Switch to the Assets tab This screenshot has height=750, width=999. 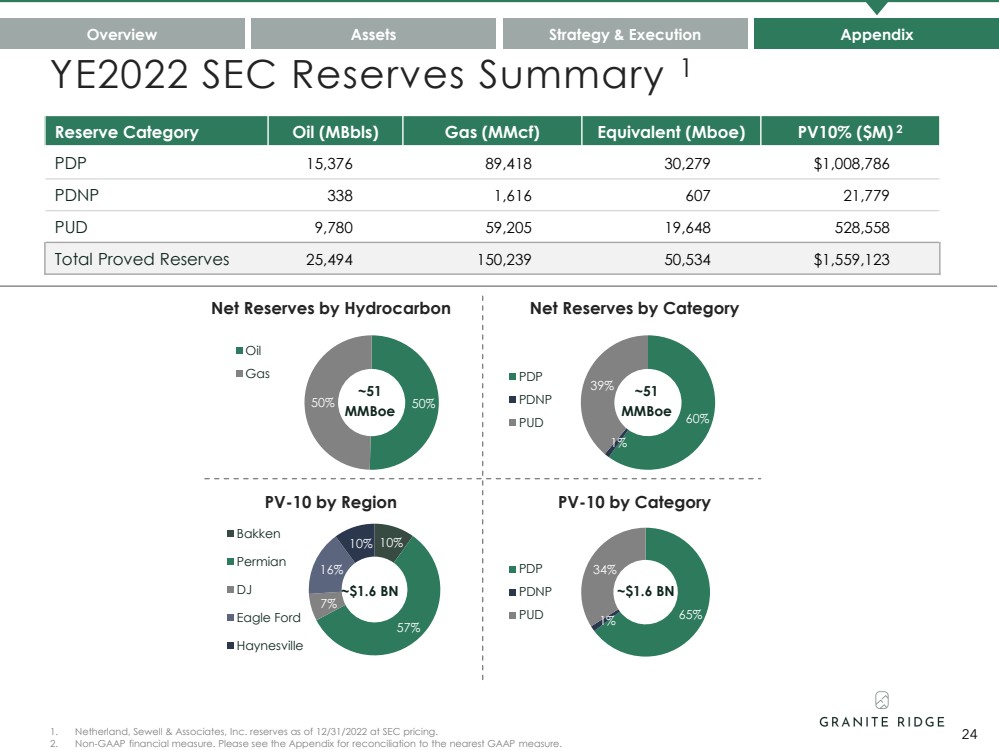pyautogui.click(x=373, y=34)
